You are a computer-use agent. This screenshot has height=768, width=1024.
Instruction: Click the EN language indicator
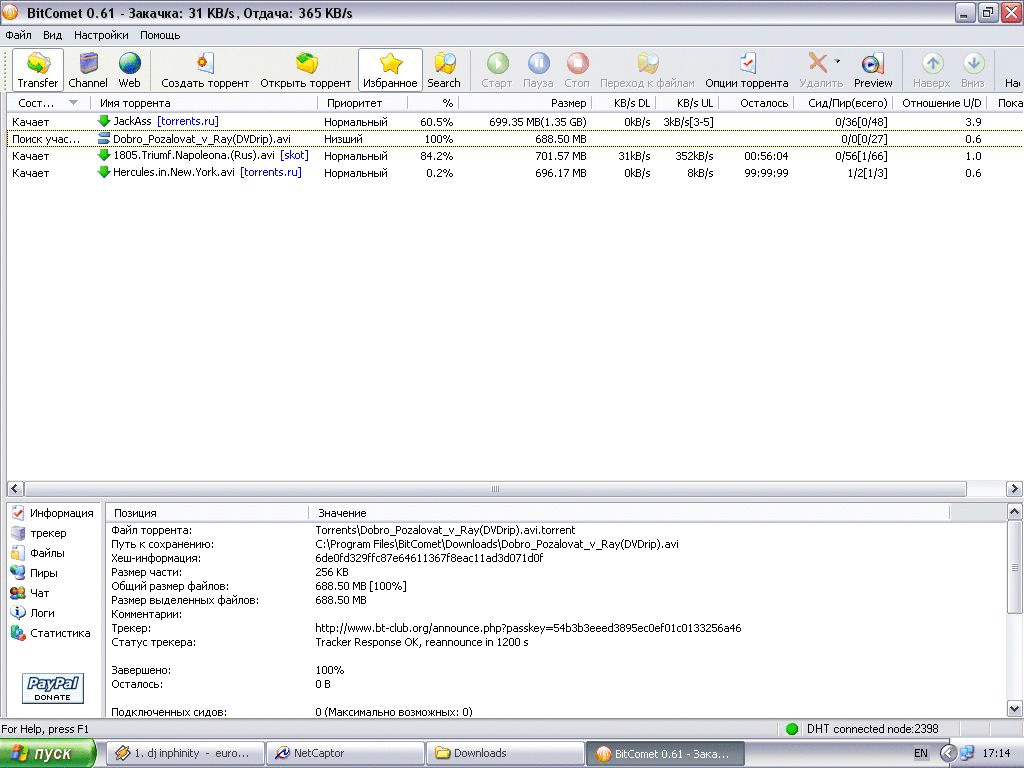(921, 753)
